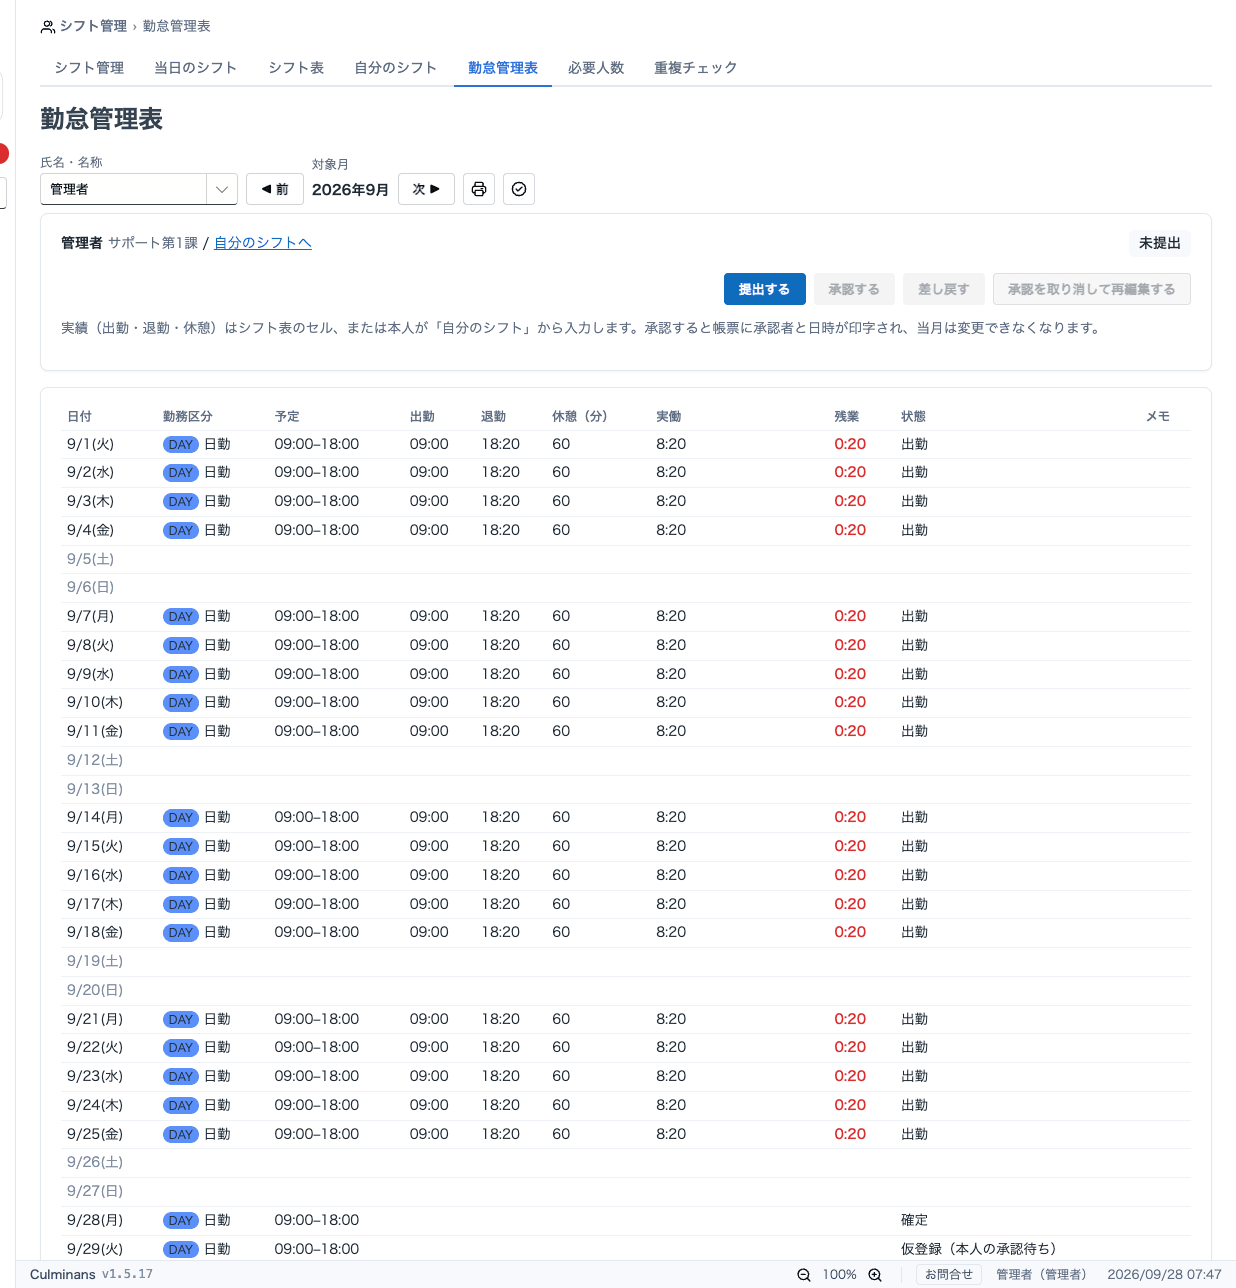Click DAY badge in 9/28(月) row

point(181,1221)
